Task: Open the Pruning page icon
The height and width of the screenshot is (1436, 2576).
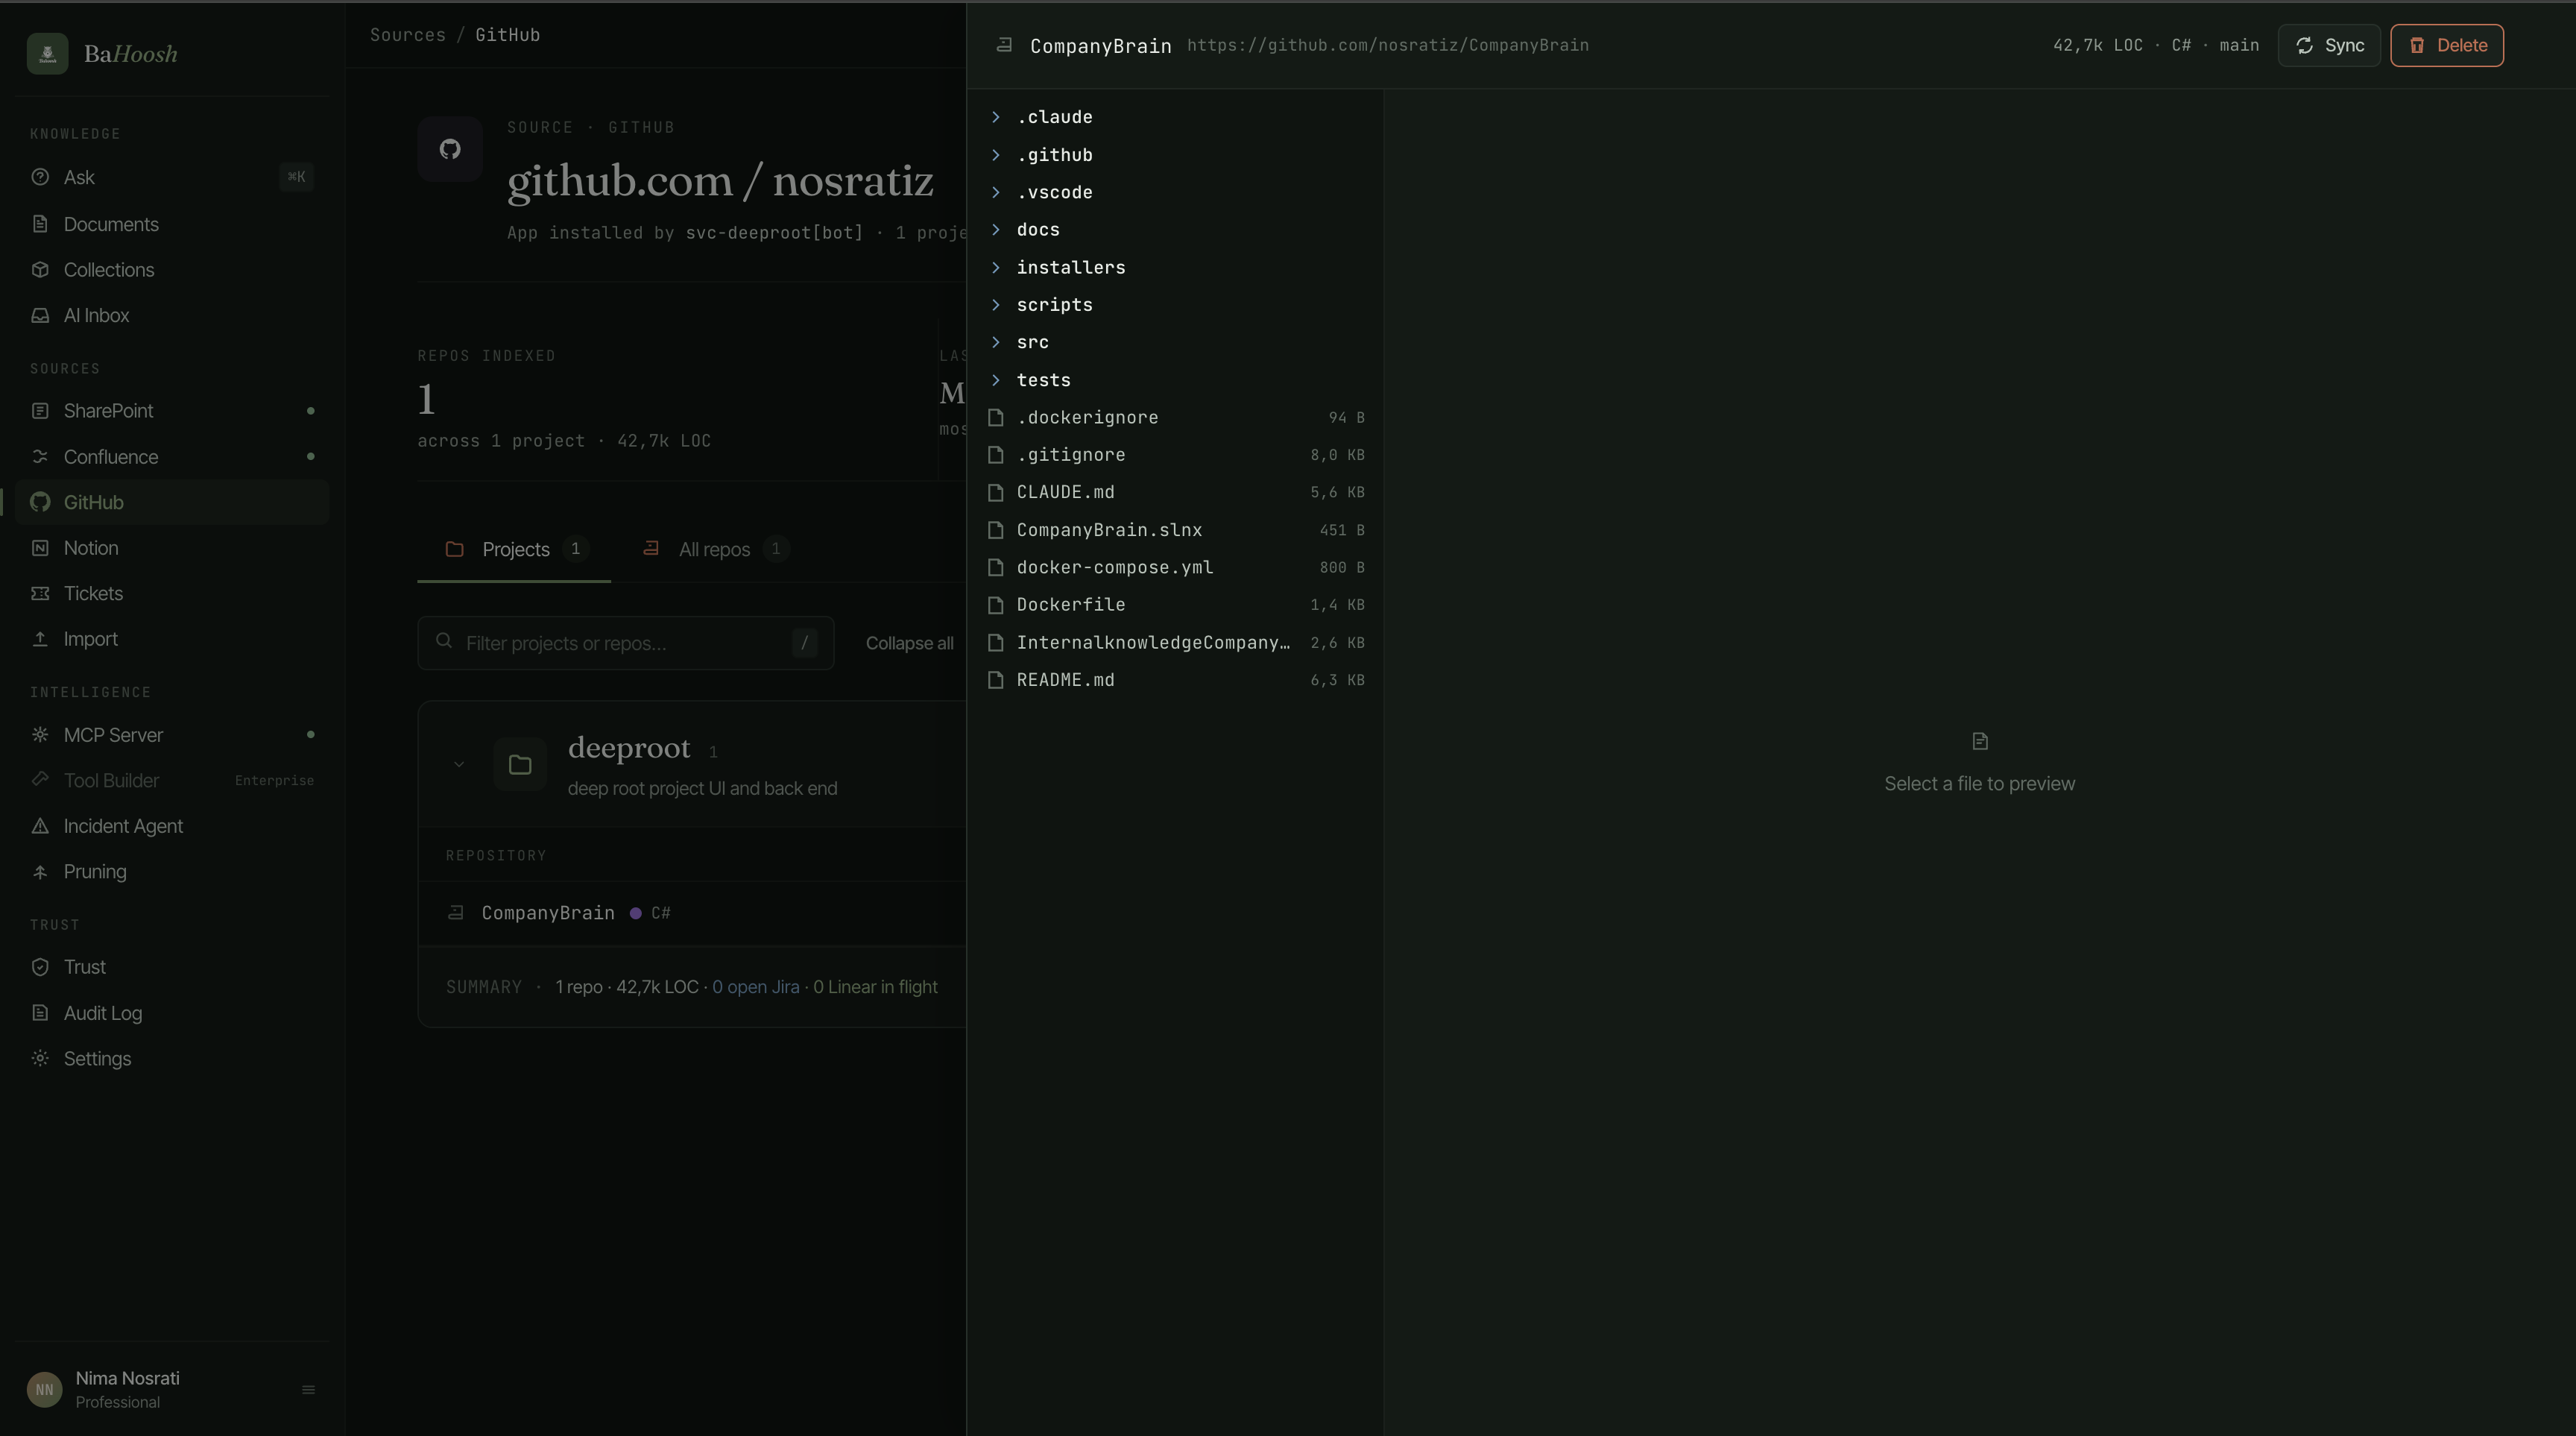Action: [x=40, y=872]
